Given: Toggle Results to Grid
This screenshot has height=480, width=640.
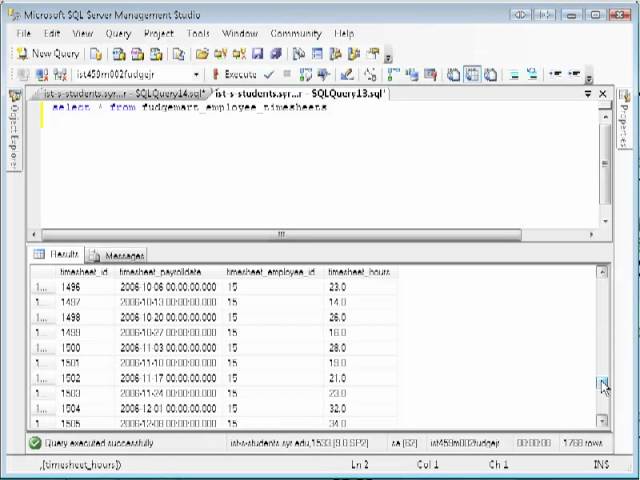Looking at the screenshot, I should (x=472, y=75).
